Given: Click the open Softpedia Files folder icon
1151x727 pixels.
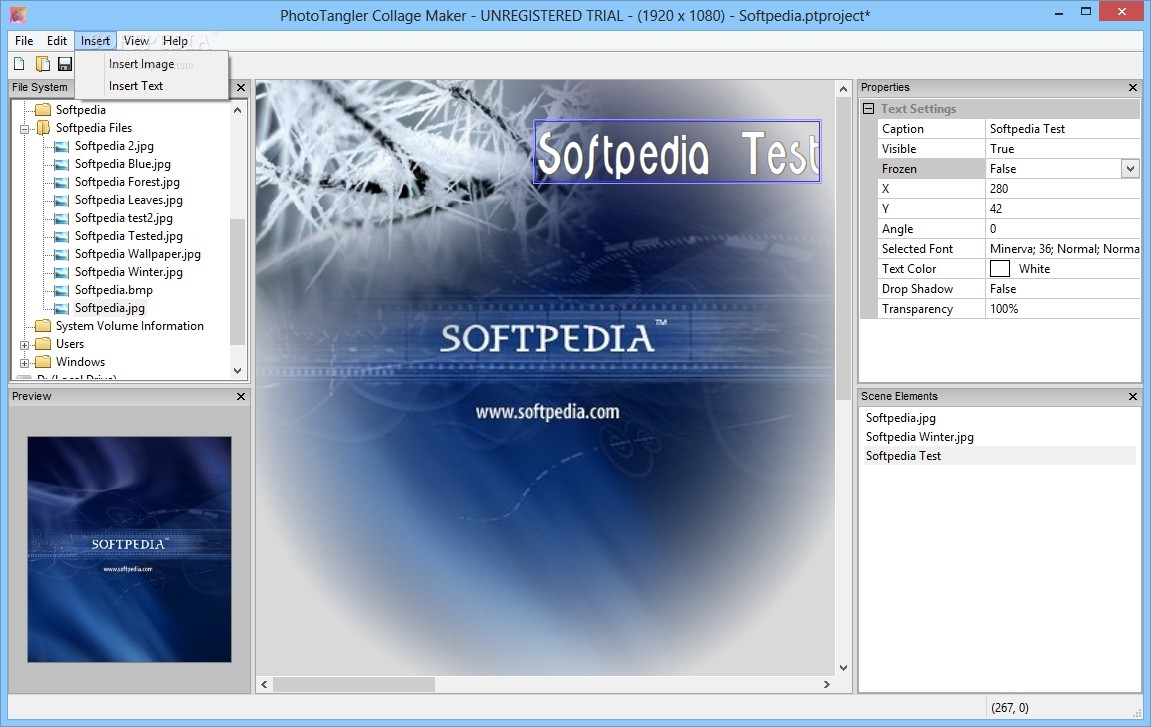Looking at the screenshot, I should [43, 128].
